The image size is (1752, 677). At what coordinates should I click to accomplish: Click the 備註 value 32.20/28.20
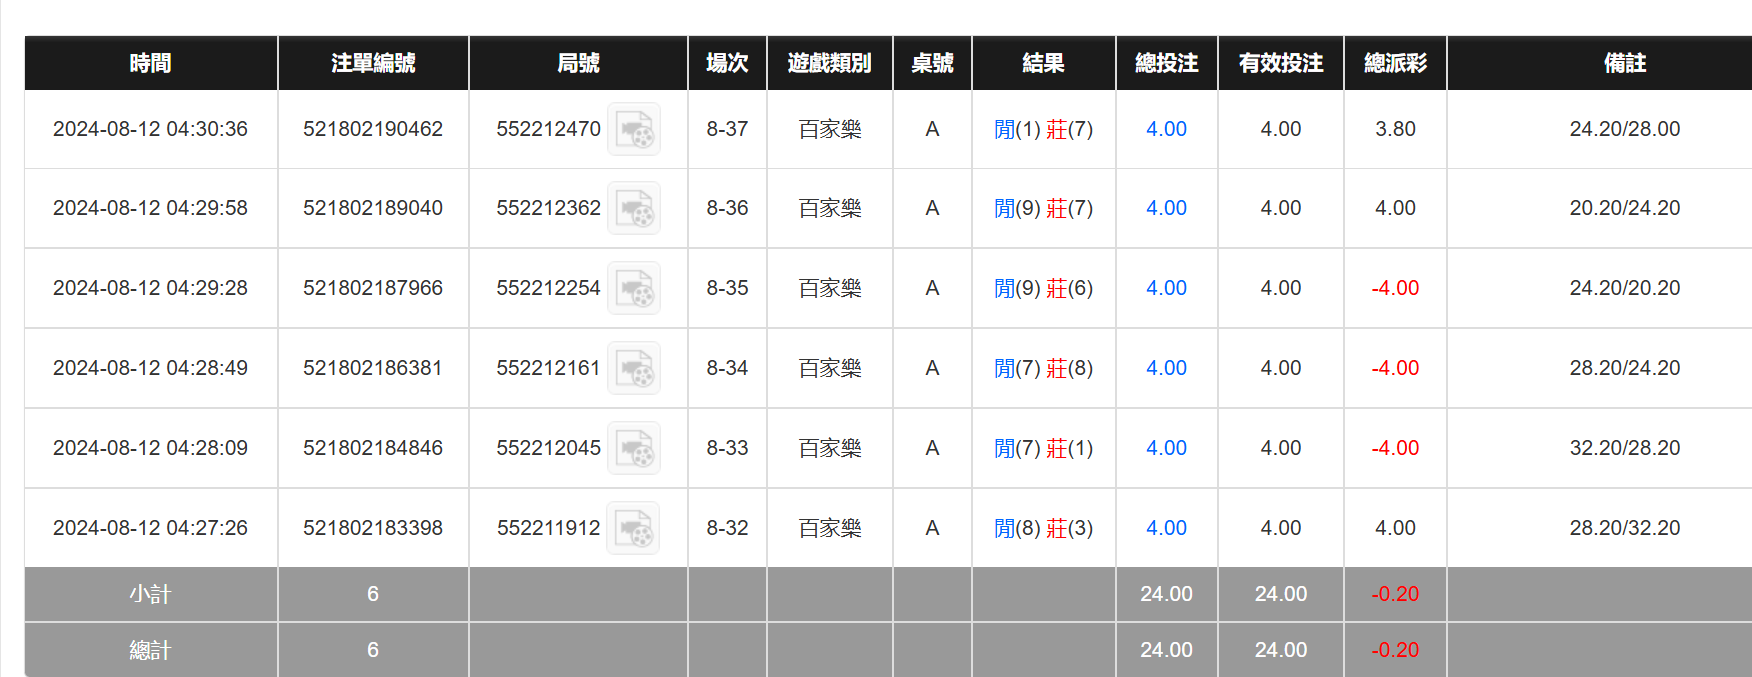coord(1624,448)
